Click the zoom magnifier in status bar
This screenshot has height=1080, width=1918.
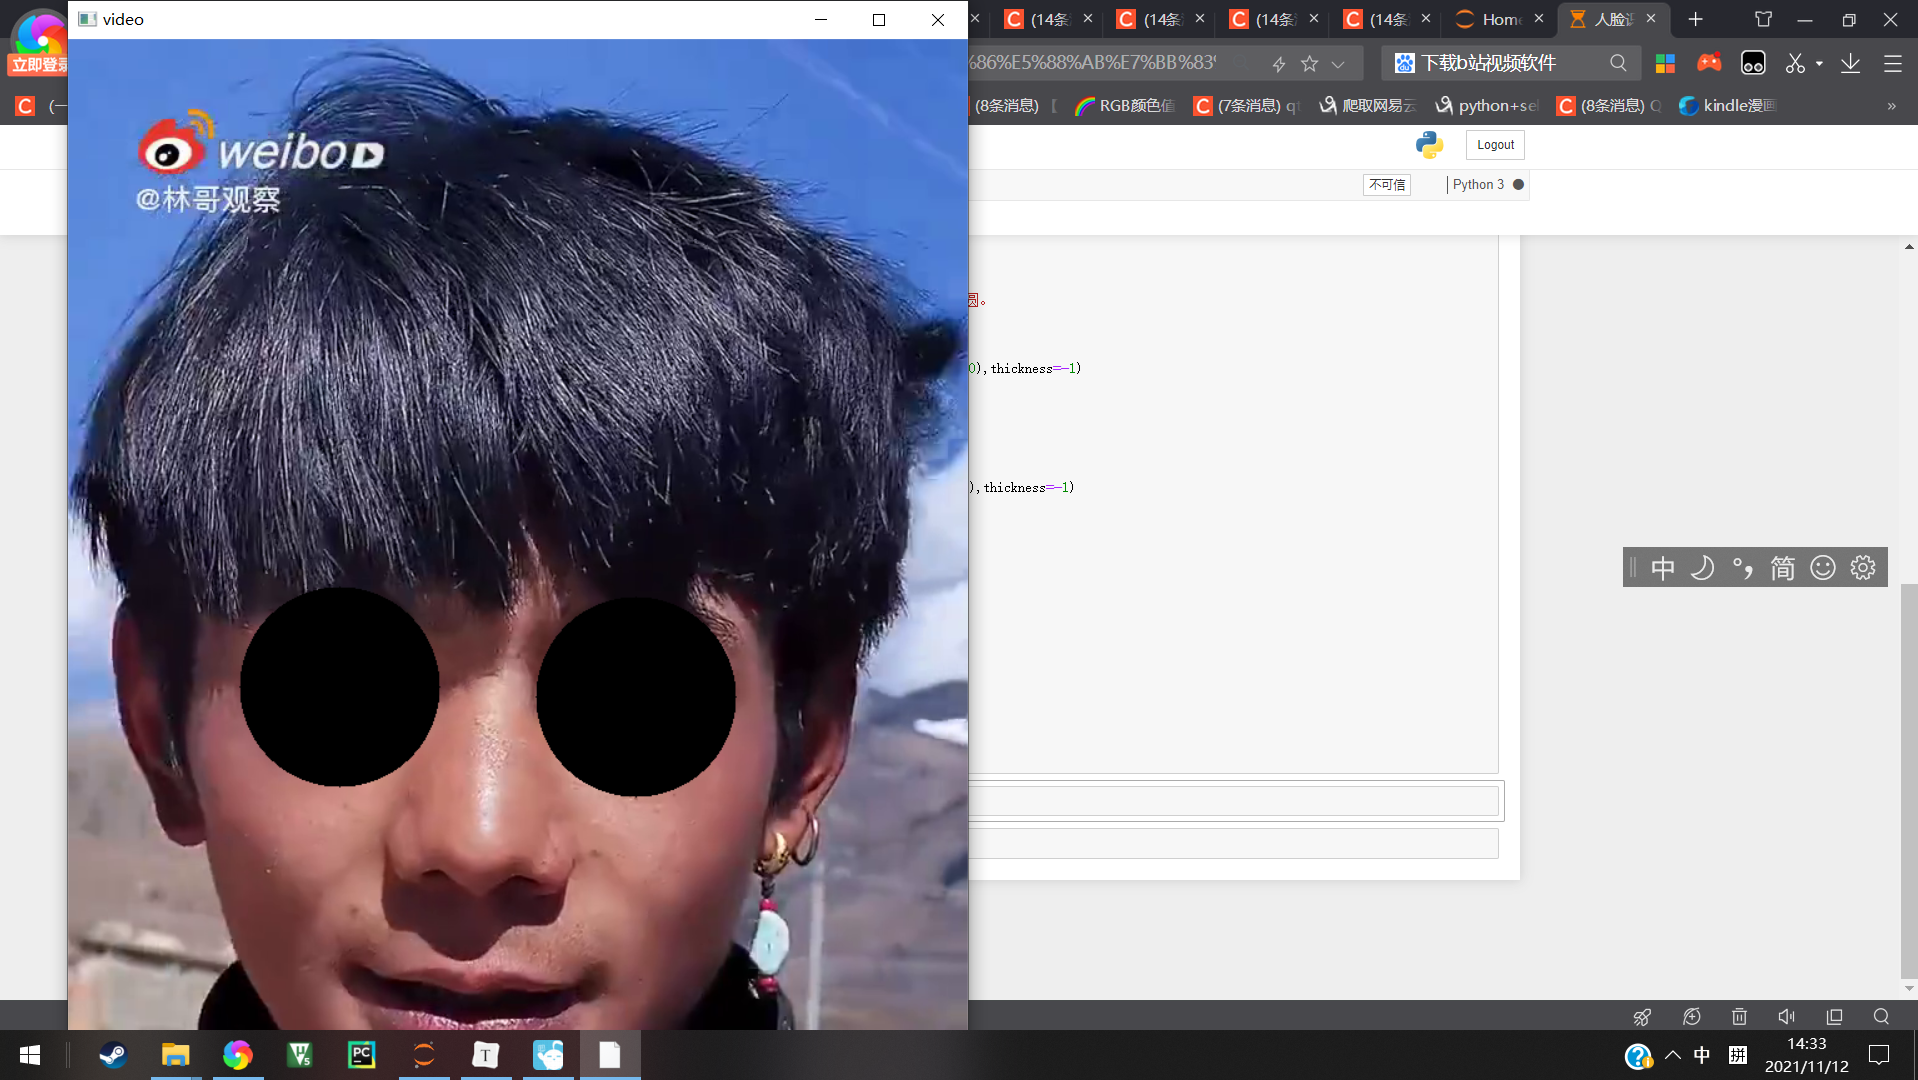tap(1881, 1017)
